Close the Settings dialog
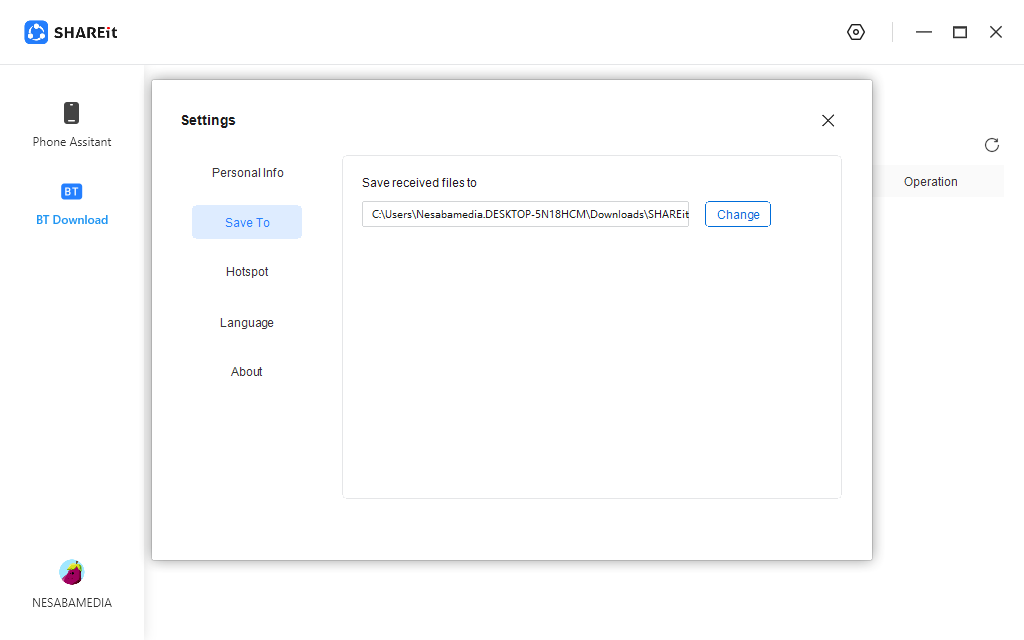The height and width of the screenshot is (640, 1024). (827, 121)
